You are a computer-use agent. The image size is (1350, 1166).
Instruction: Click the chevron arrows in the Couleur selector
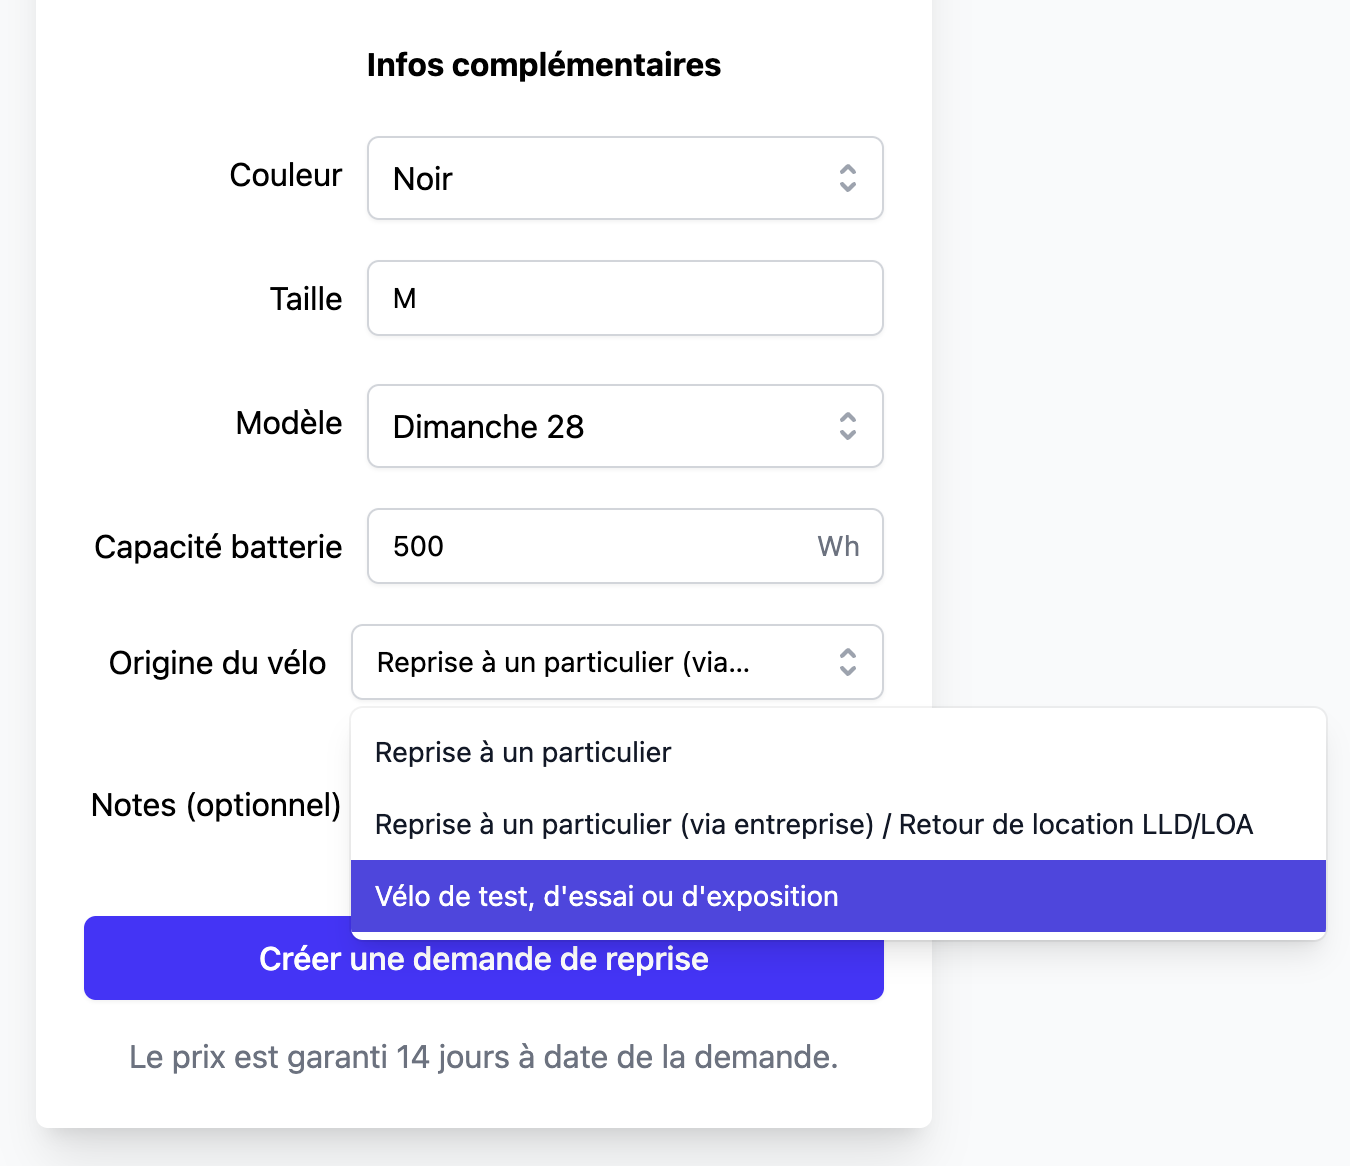[x=847, y=178]
